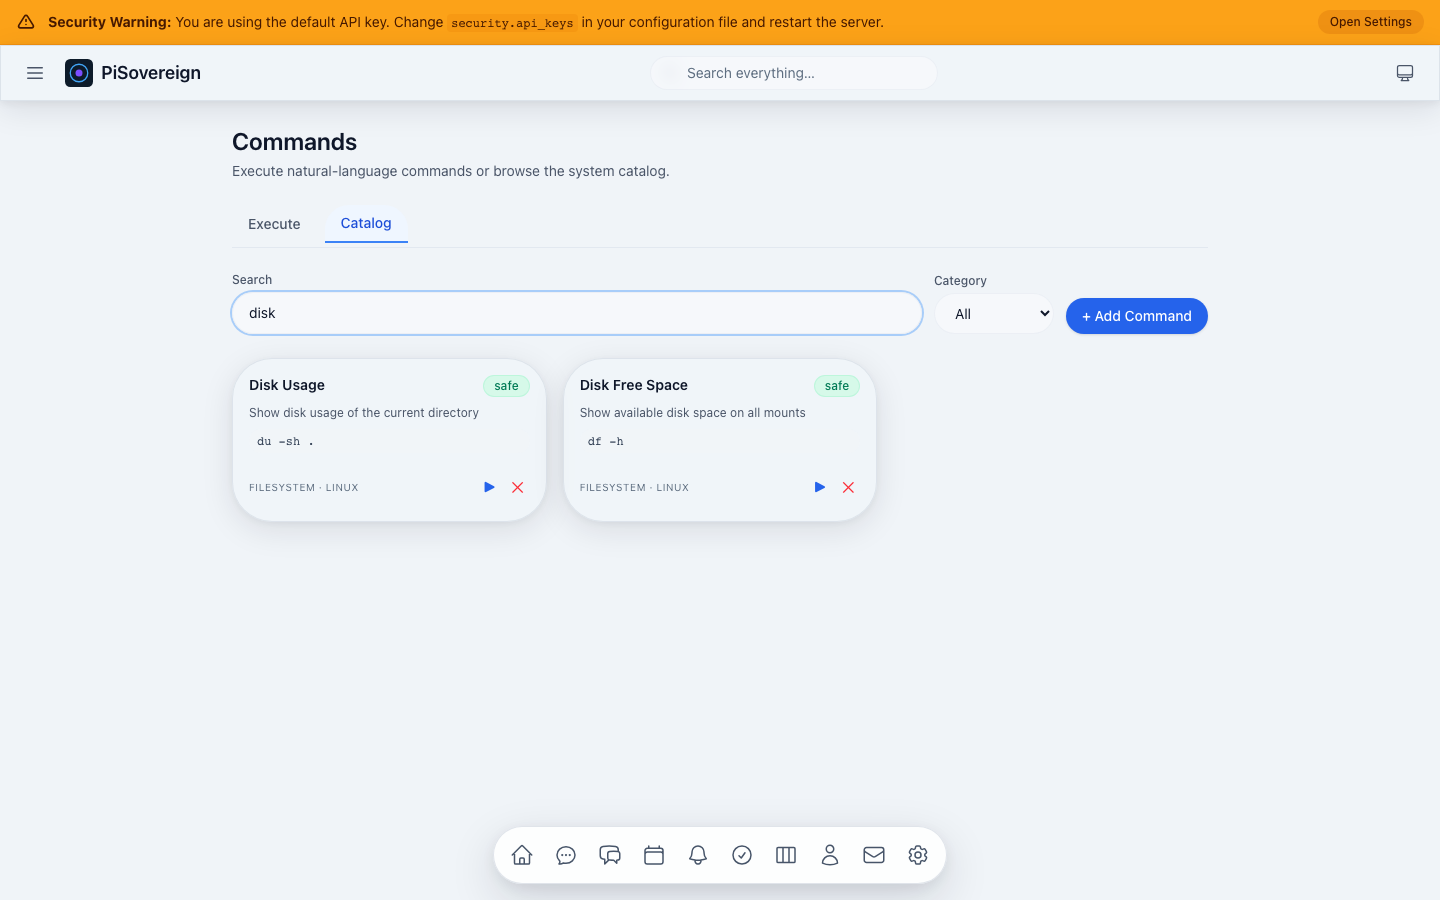Image resolution: width=1440 pixels, height=900 pixels.
Task: Run the Disk Free Space command
Action: point(819,487)
